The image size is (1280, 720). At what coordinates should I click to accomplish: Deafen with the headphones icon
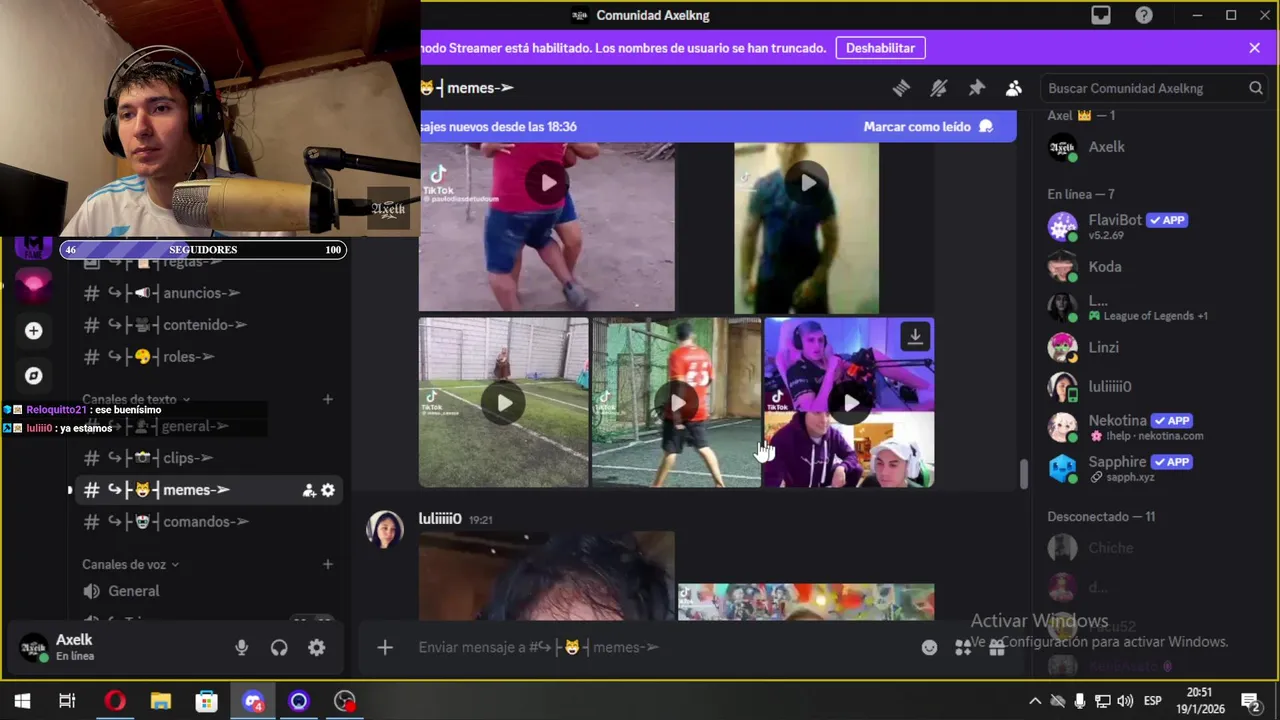[x=279, y=648]
